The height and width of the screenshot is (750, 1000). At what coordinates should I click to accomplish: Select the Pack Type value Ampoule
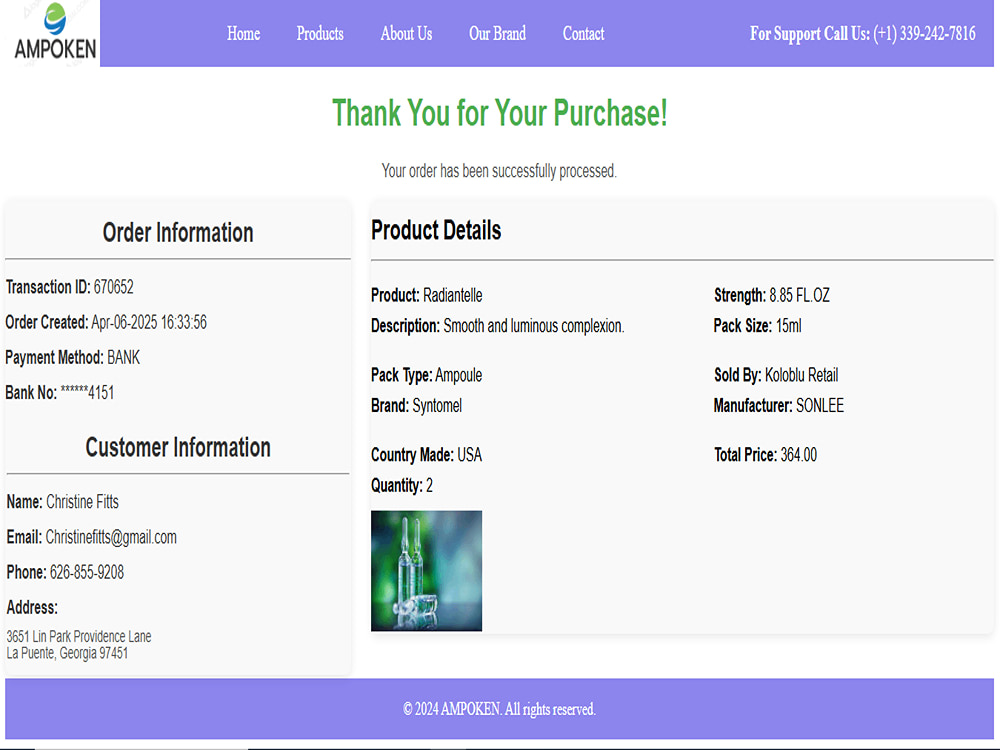click(x=459, y=375)
